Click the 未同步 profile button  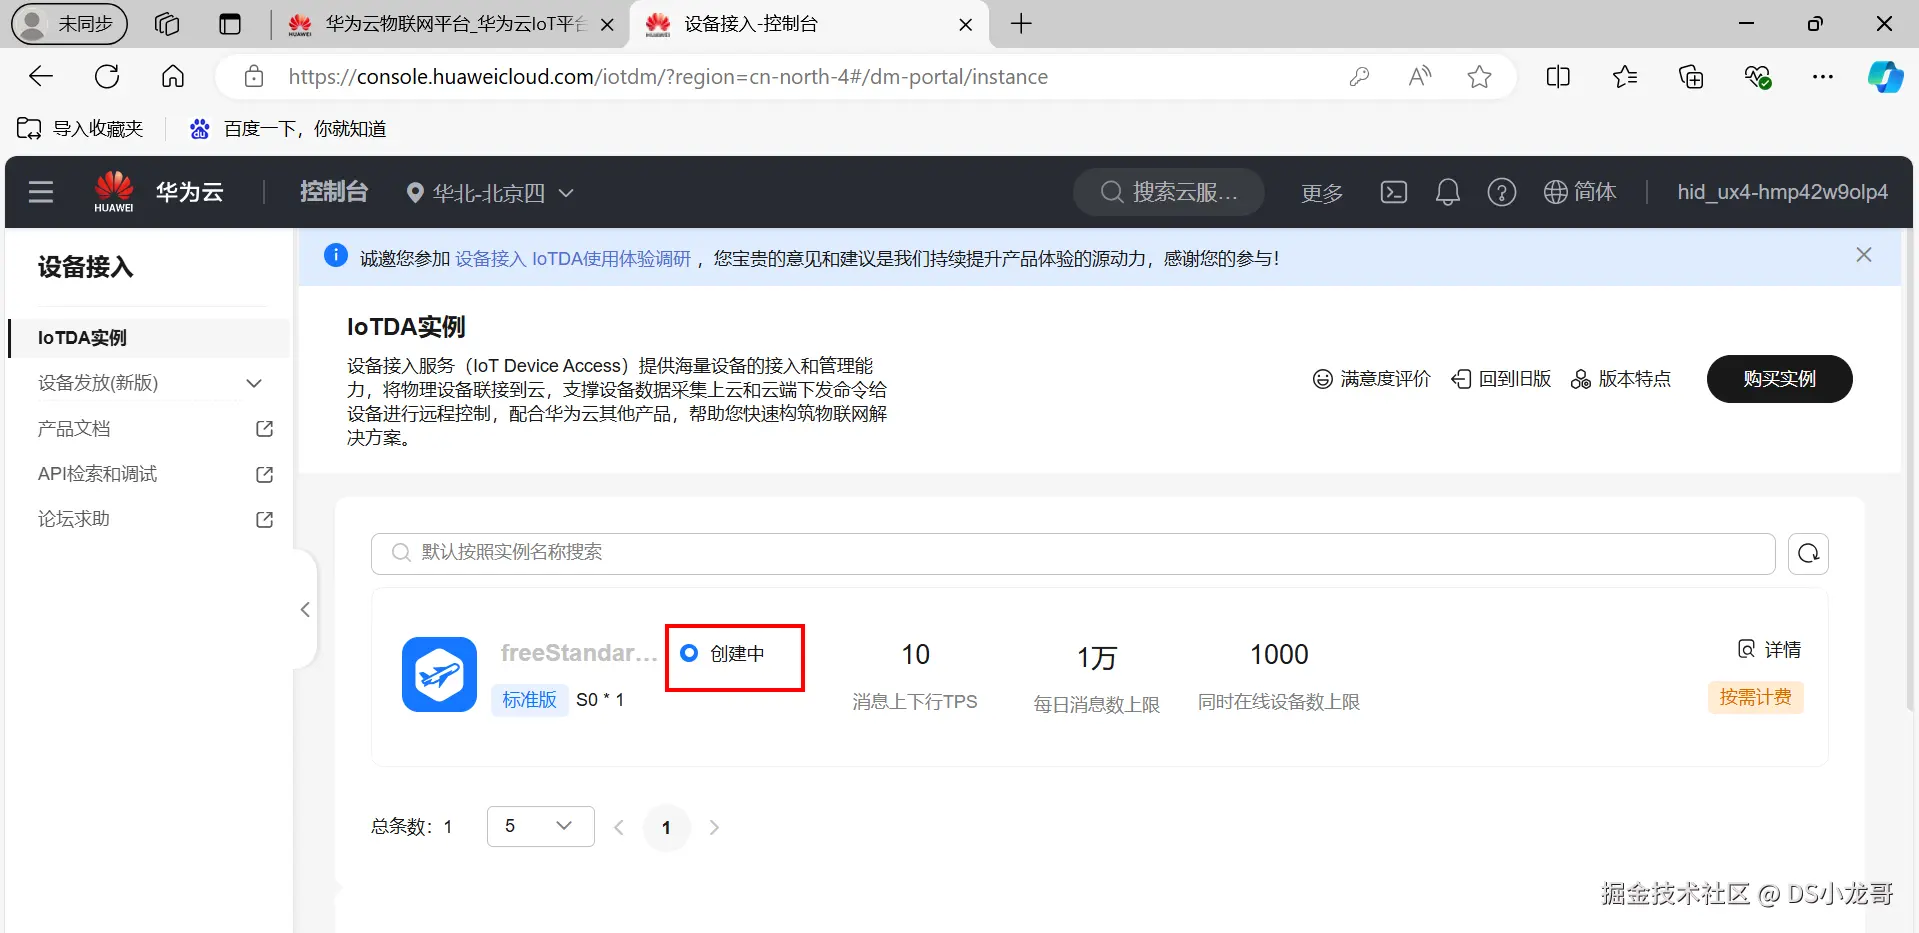[69, 24]
